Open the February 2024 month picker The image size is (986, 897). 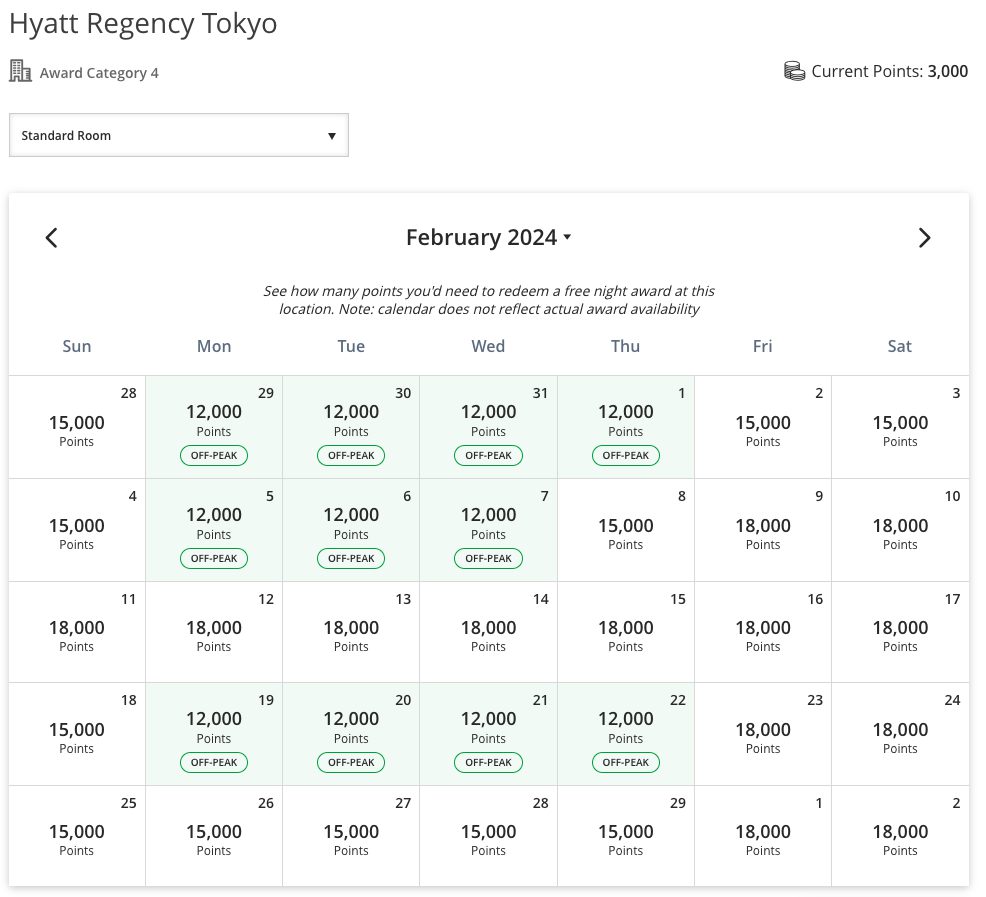[488, 237]
